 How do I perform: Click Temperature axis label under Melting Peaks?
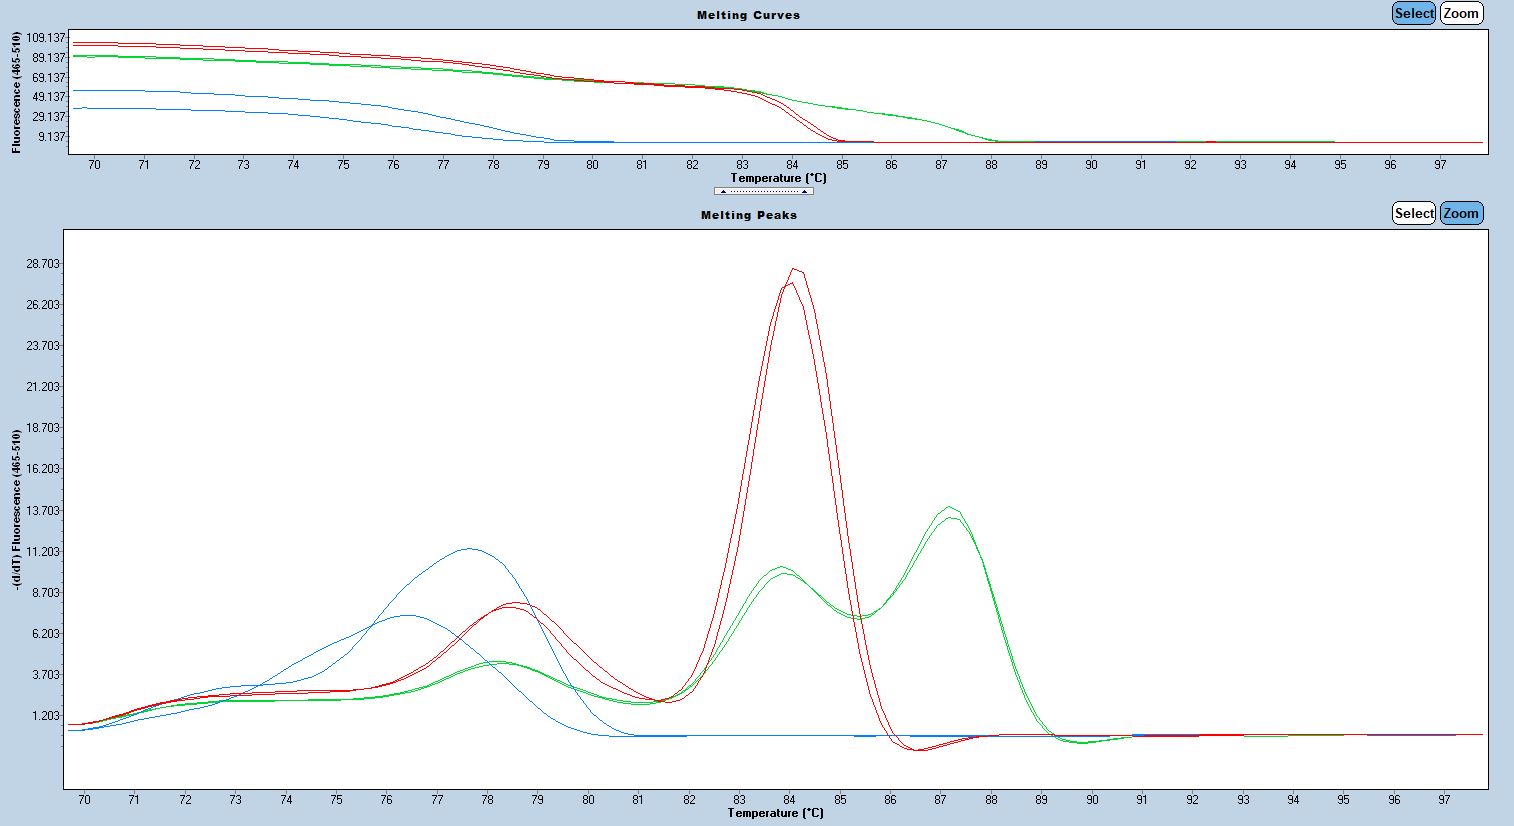pyautogui.click(x=776, y=813)
